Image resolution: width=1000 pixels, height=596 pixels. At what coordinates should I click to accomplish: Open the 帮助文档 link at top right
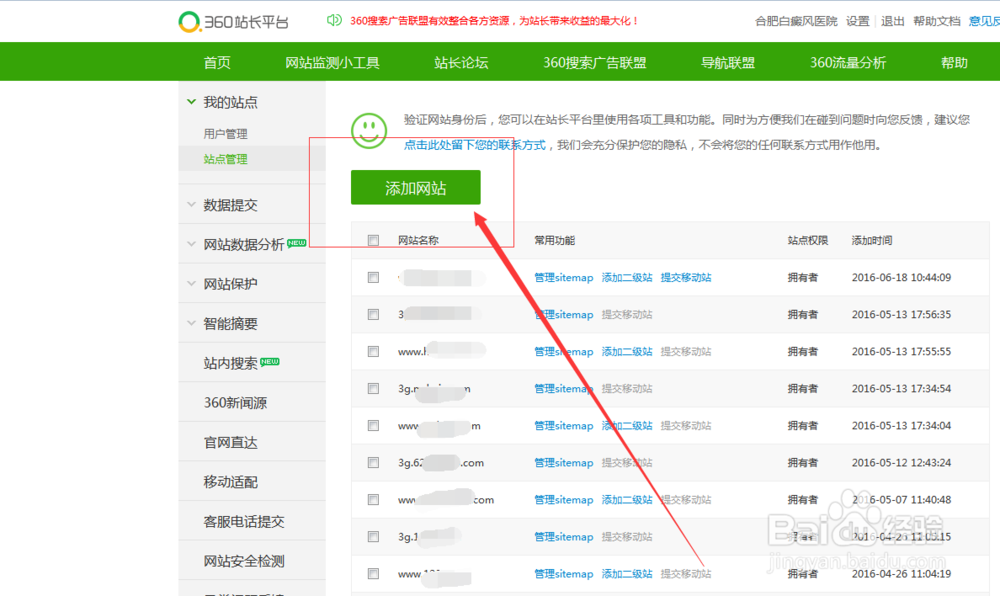(x=935, y=20)
